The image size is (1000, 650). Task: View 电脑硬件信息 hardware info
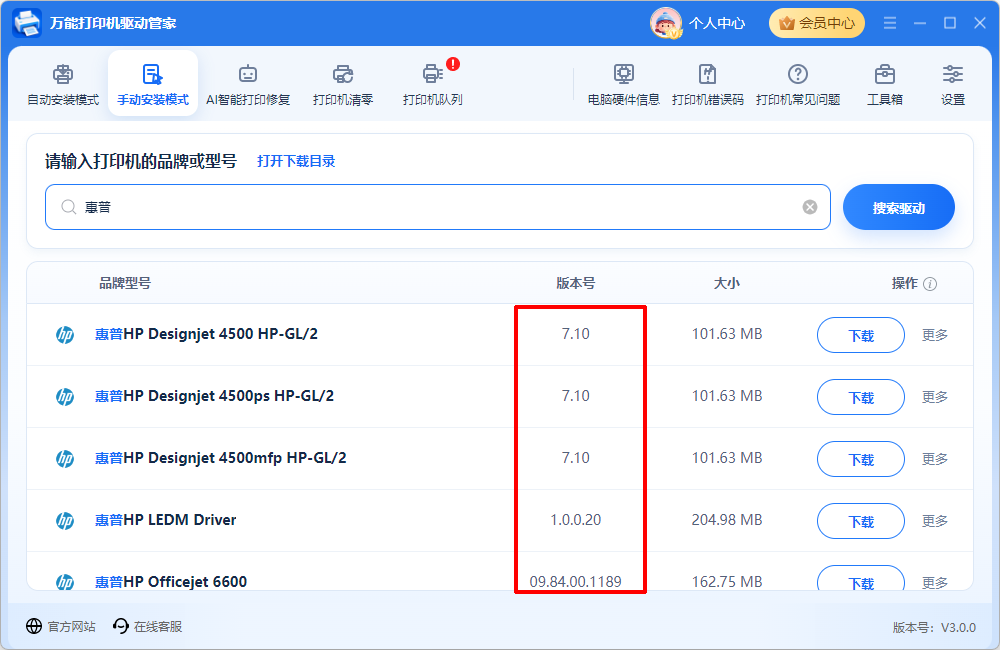tap(624, 84)
